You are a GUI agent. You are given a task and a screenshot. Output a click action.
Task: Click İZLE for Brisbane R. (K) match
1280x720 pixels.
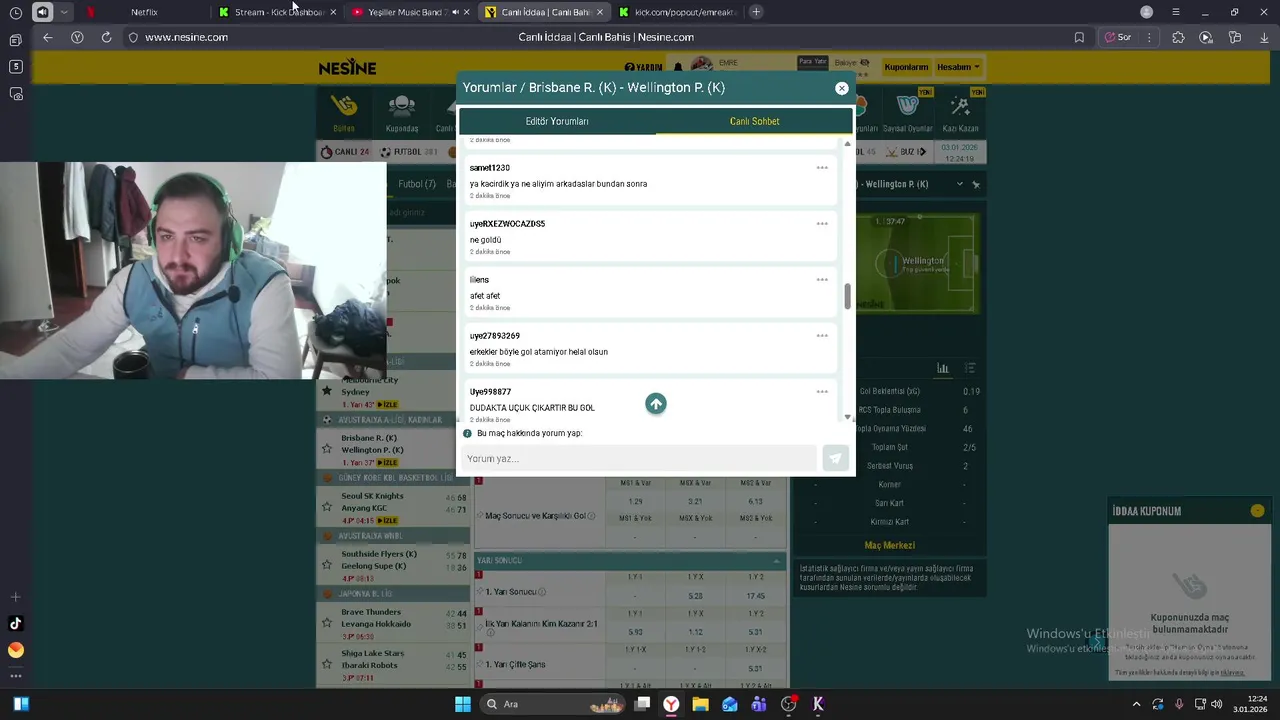388,462
